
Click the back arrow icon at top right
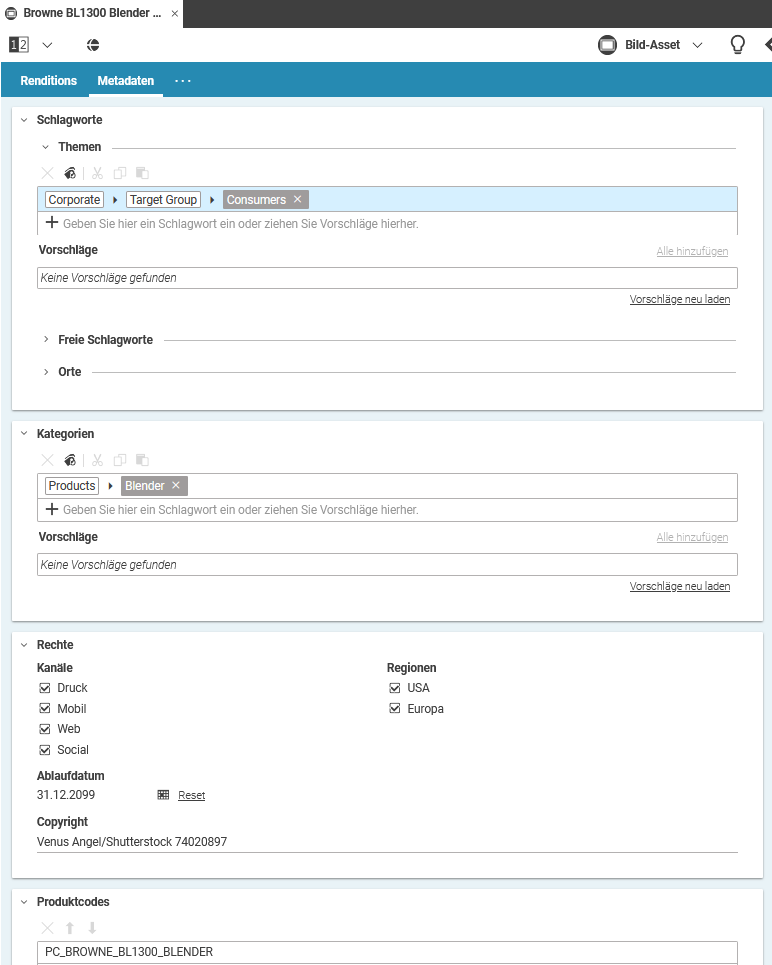pos(767,44)
